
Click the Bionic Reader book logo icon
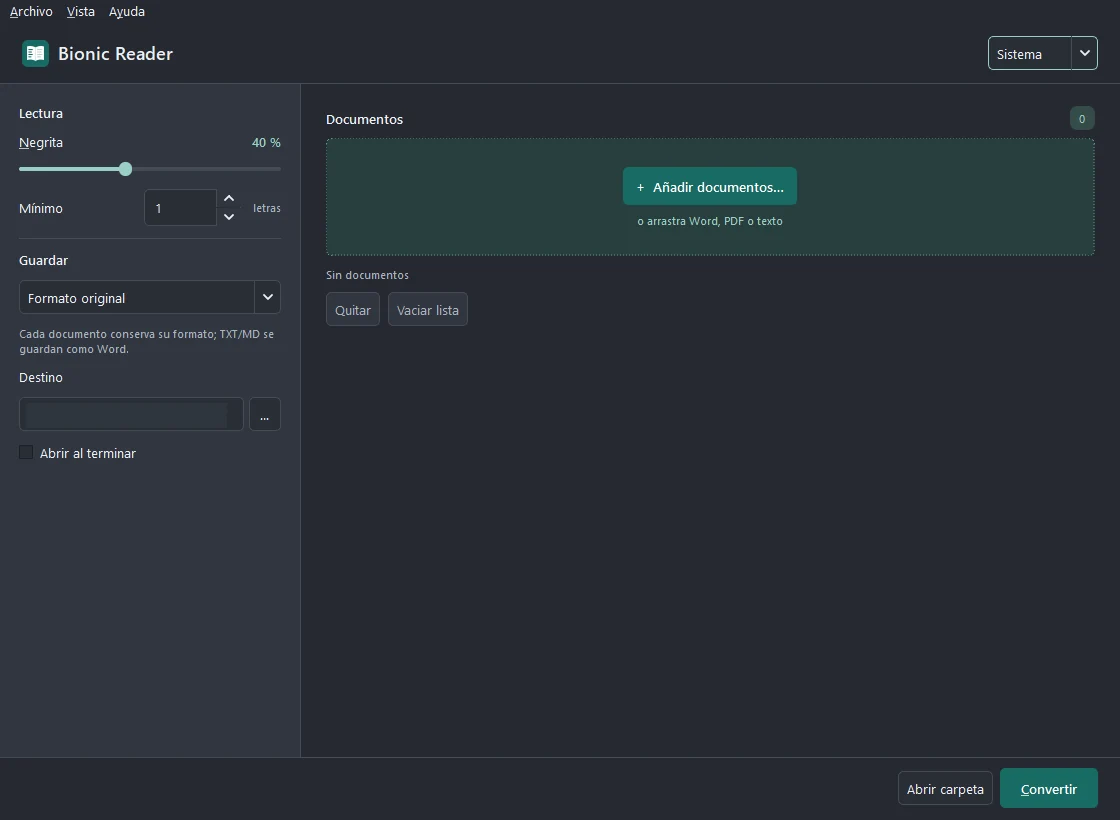[x=35, y=54]
